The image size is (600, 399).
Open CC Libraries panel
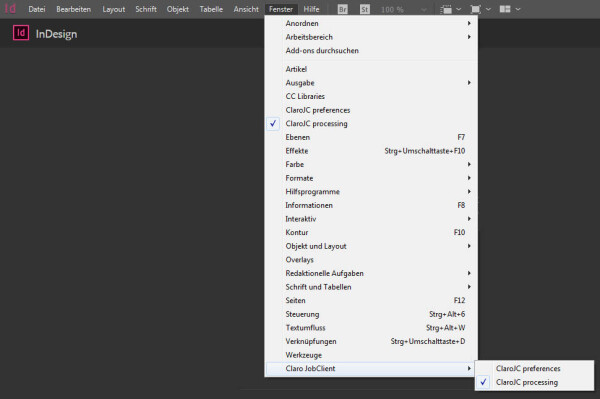click(x=371, y=96)
